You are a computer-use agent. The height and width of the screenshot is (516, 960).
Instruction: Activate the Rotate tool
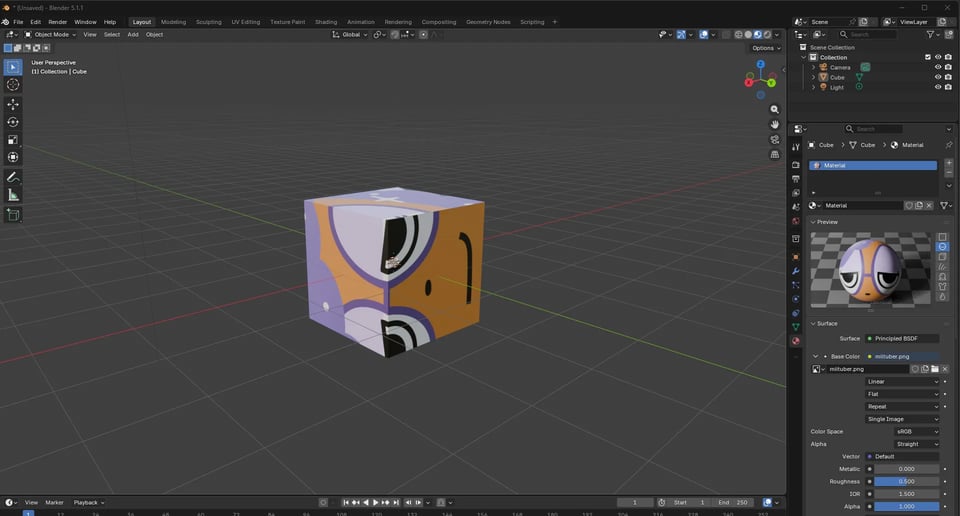13,122
